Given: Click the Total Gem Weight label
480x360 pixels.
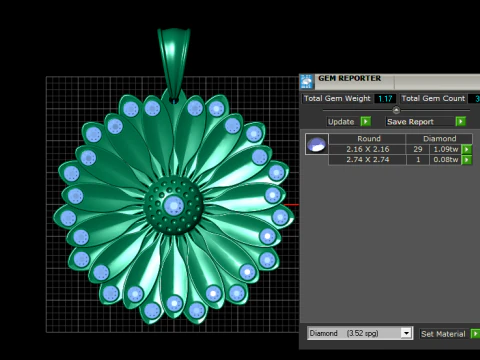Looking at the screenshot, I should (337, 98).
